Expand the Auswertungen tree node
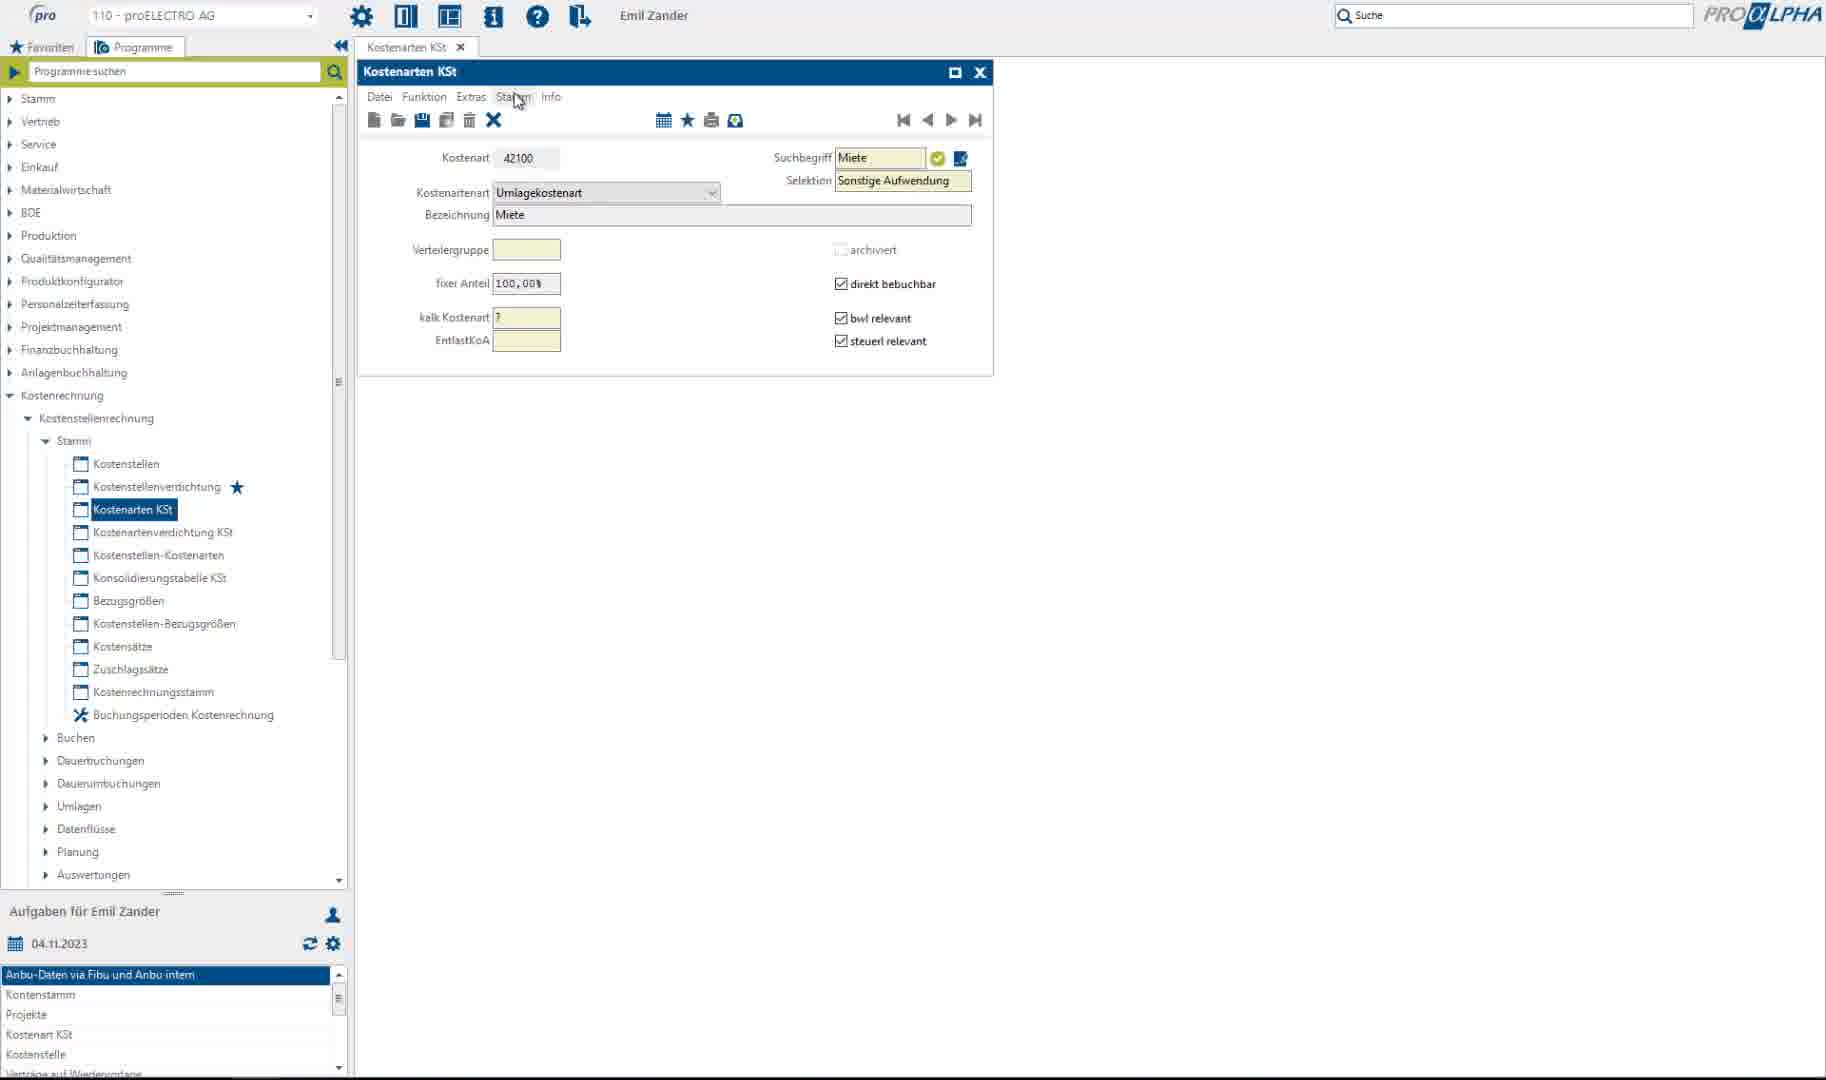Image resolution: width=1826 pixels, height=1080 pixels. coord(46,875)
